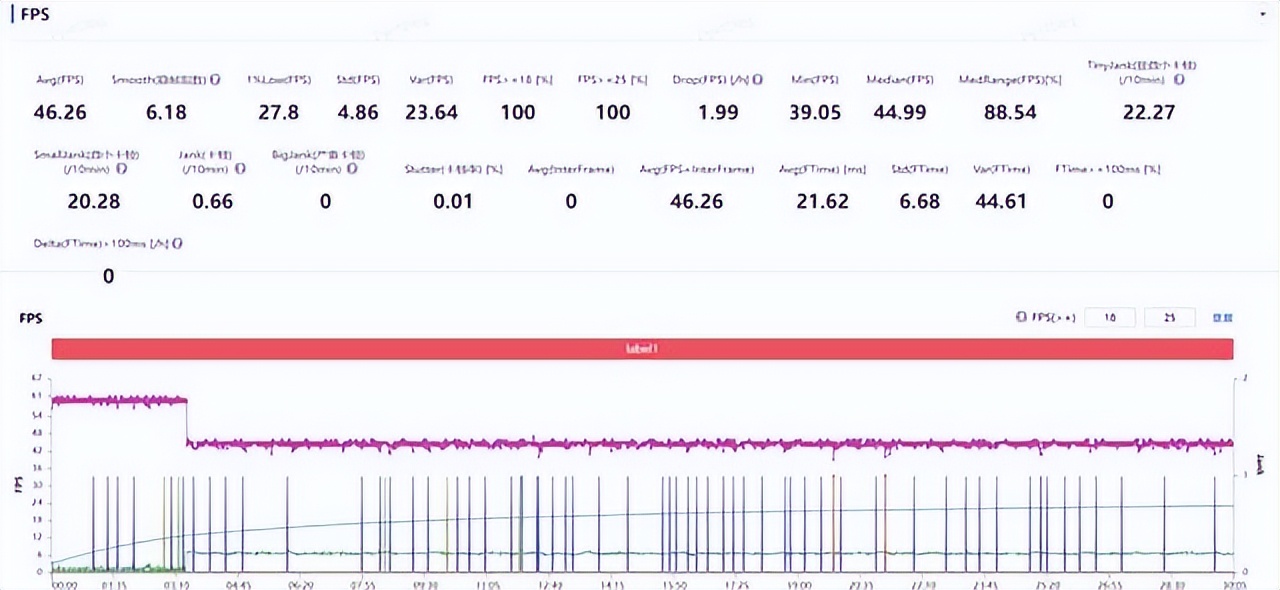The width and height of the screenshot is (1280, 590).
Task: Click the info icon beside Smooth metric
Action: (216, 80)
